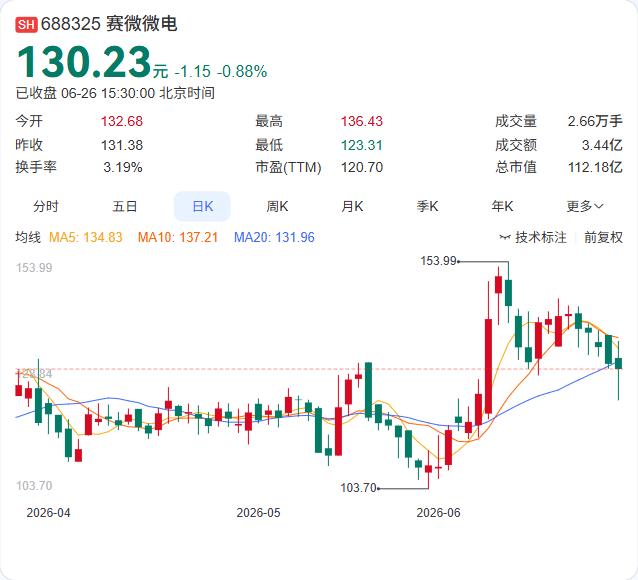Click the stock name 688325 赛微微电
The height and width of the screenshot is (580, 638).
point(109,24)
